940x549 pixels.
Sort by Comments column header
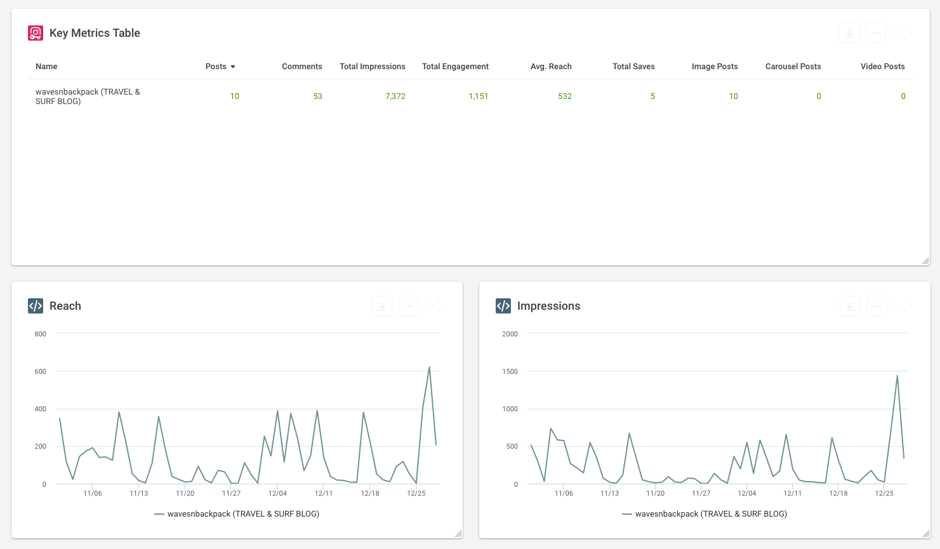point(302,67)
